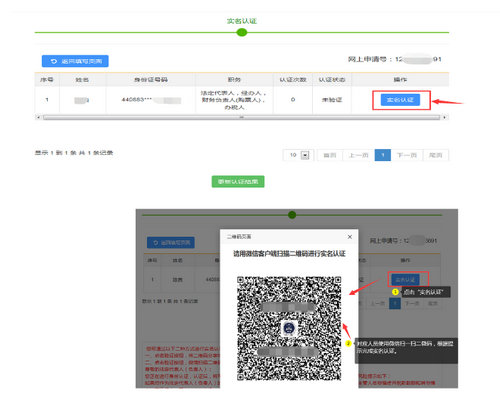Image resolution: width=500 pixels, height=400 pixels.
Task: Click the 显示1到1条 record count text in upper page
Action: pyautogui.click(x=74, y=153)
